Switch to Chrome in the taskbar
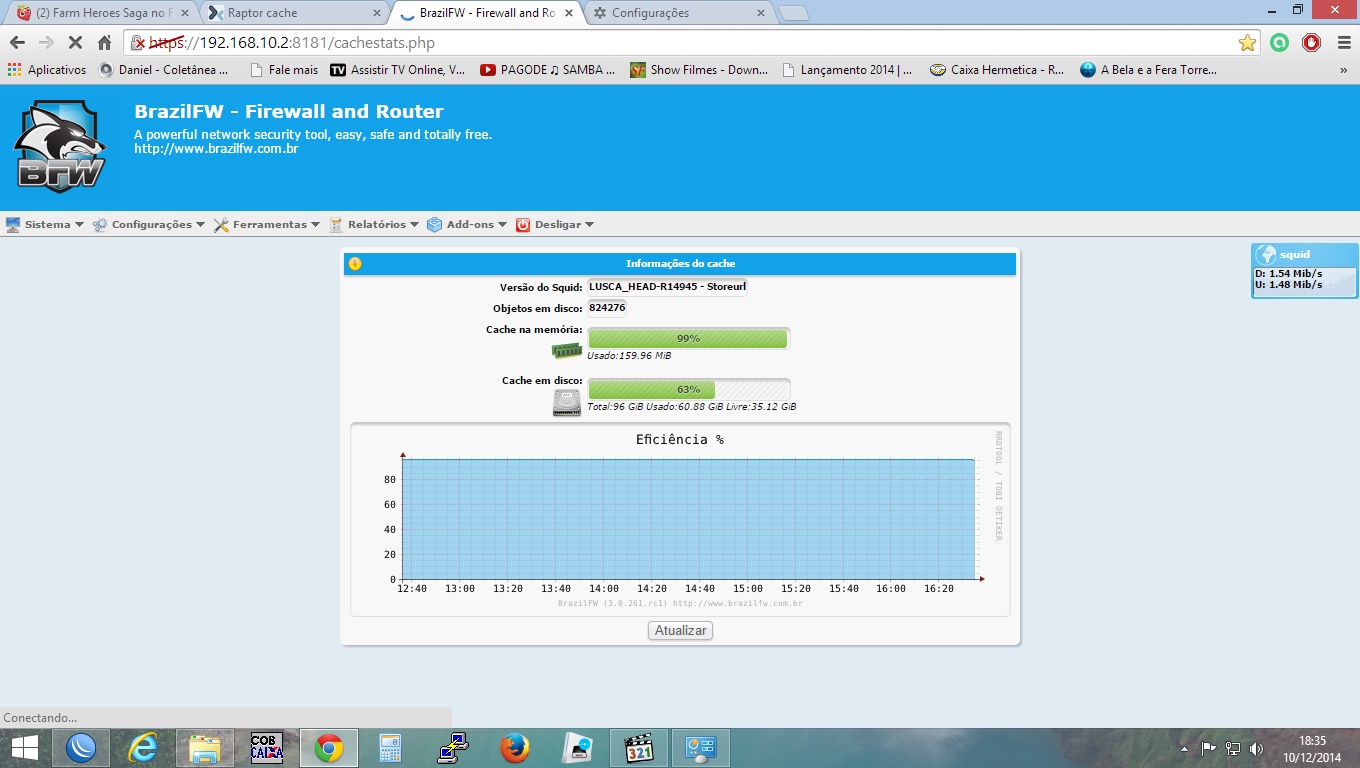 328,748
